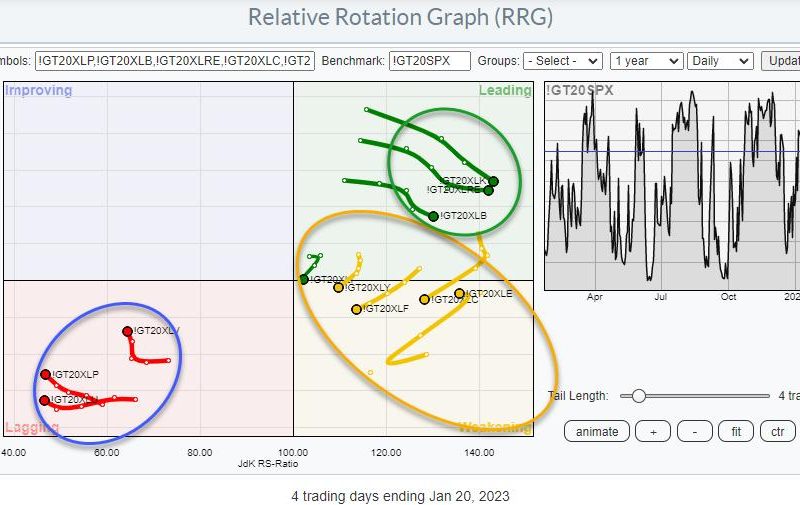Screen dimensions: 800x505
Task: Click the ctr button
Action: 778,432
